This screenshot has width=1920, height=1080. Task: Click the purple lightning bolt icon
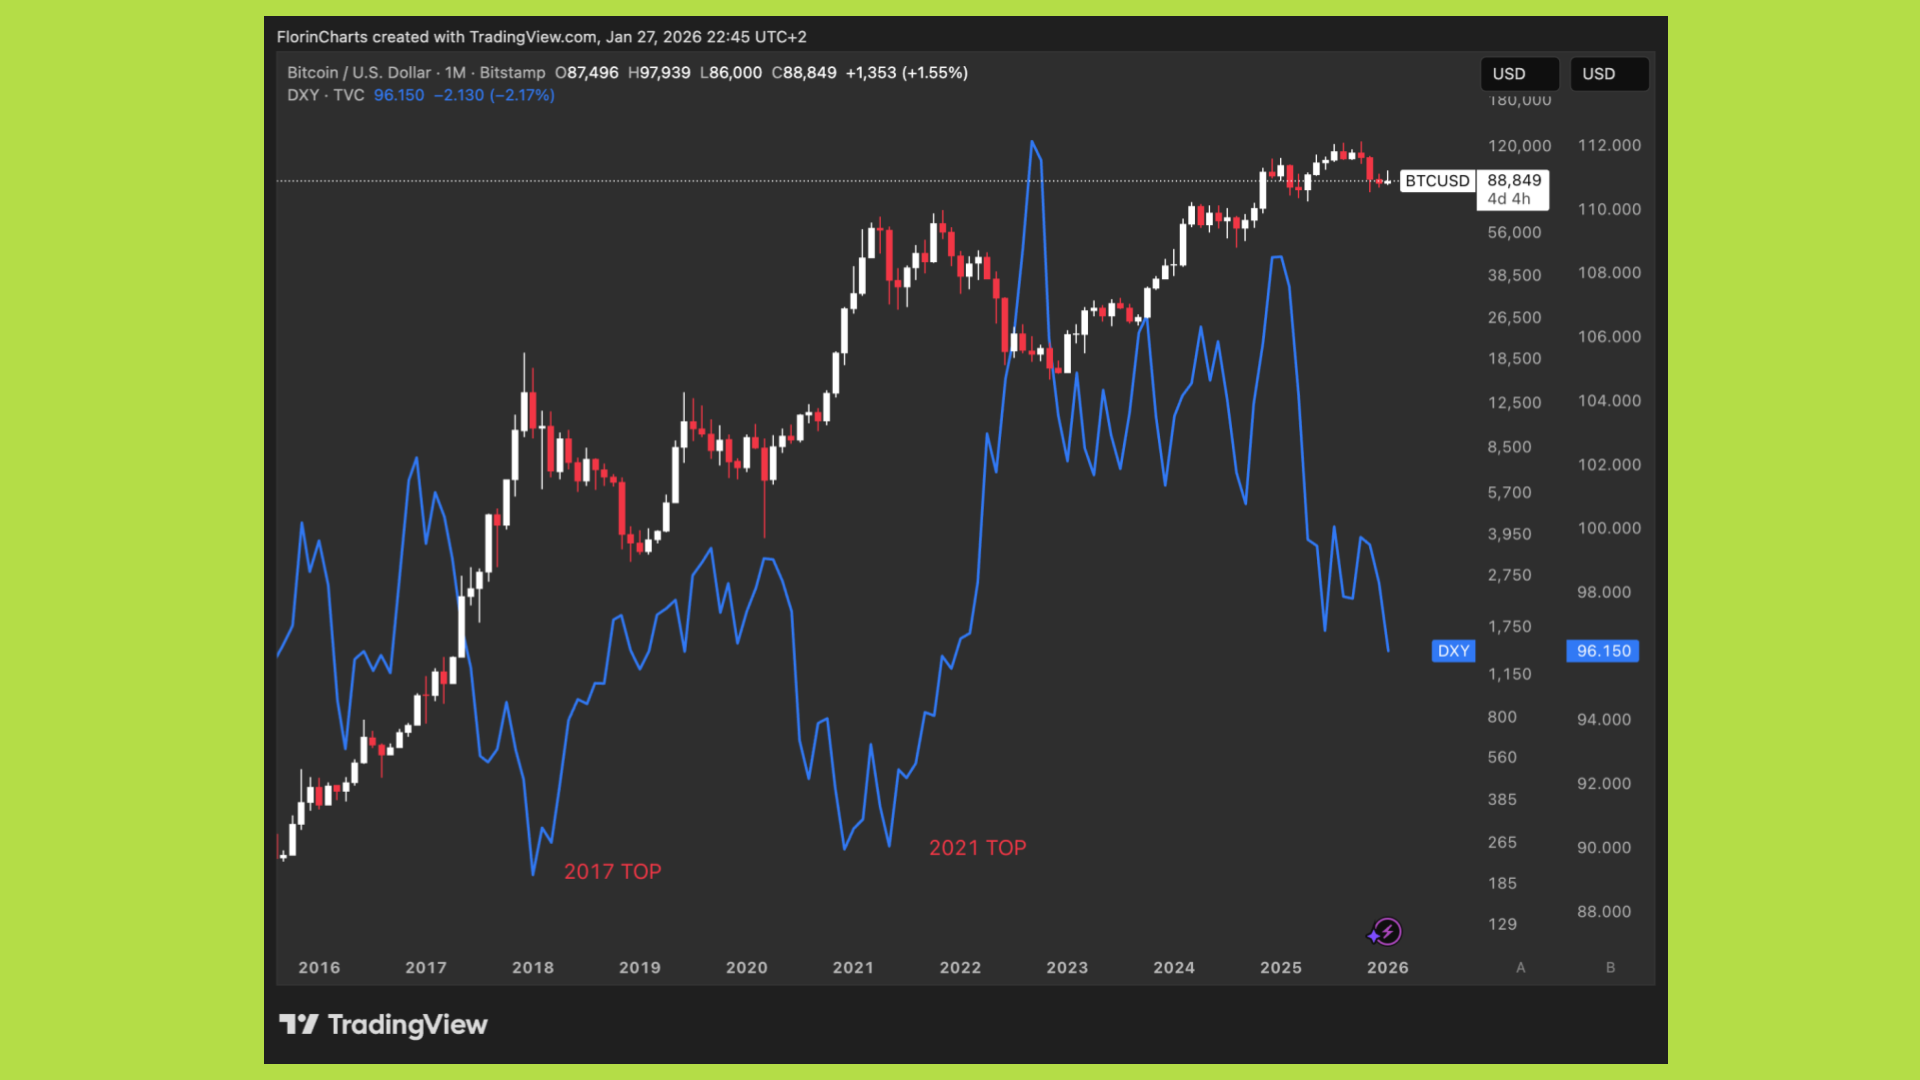1386,933
